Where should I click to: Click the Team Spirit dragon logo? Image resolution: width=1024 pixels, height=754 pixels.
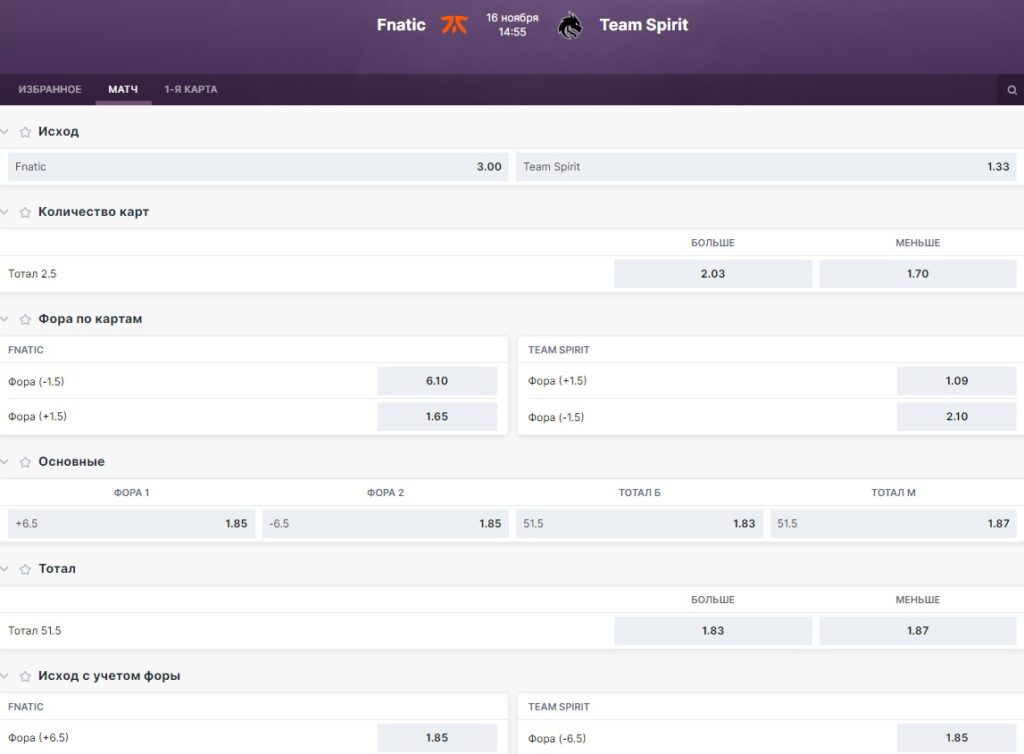569,25
